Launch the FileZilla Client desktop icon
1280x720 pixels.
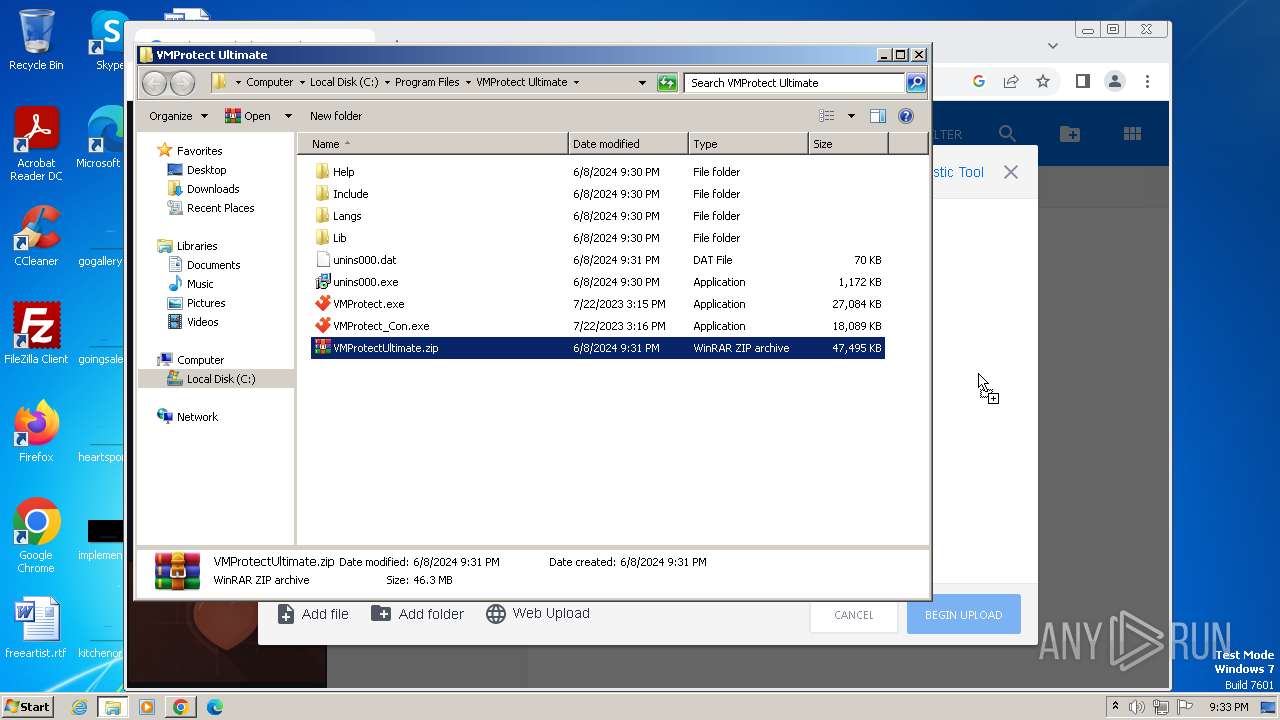pos(36,333)
